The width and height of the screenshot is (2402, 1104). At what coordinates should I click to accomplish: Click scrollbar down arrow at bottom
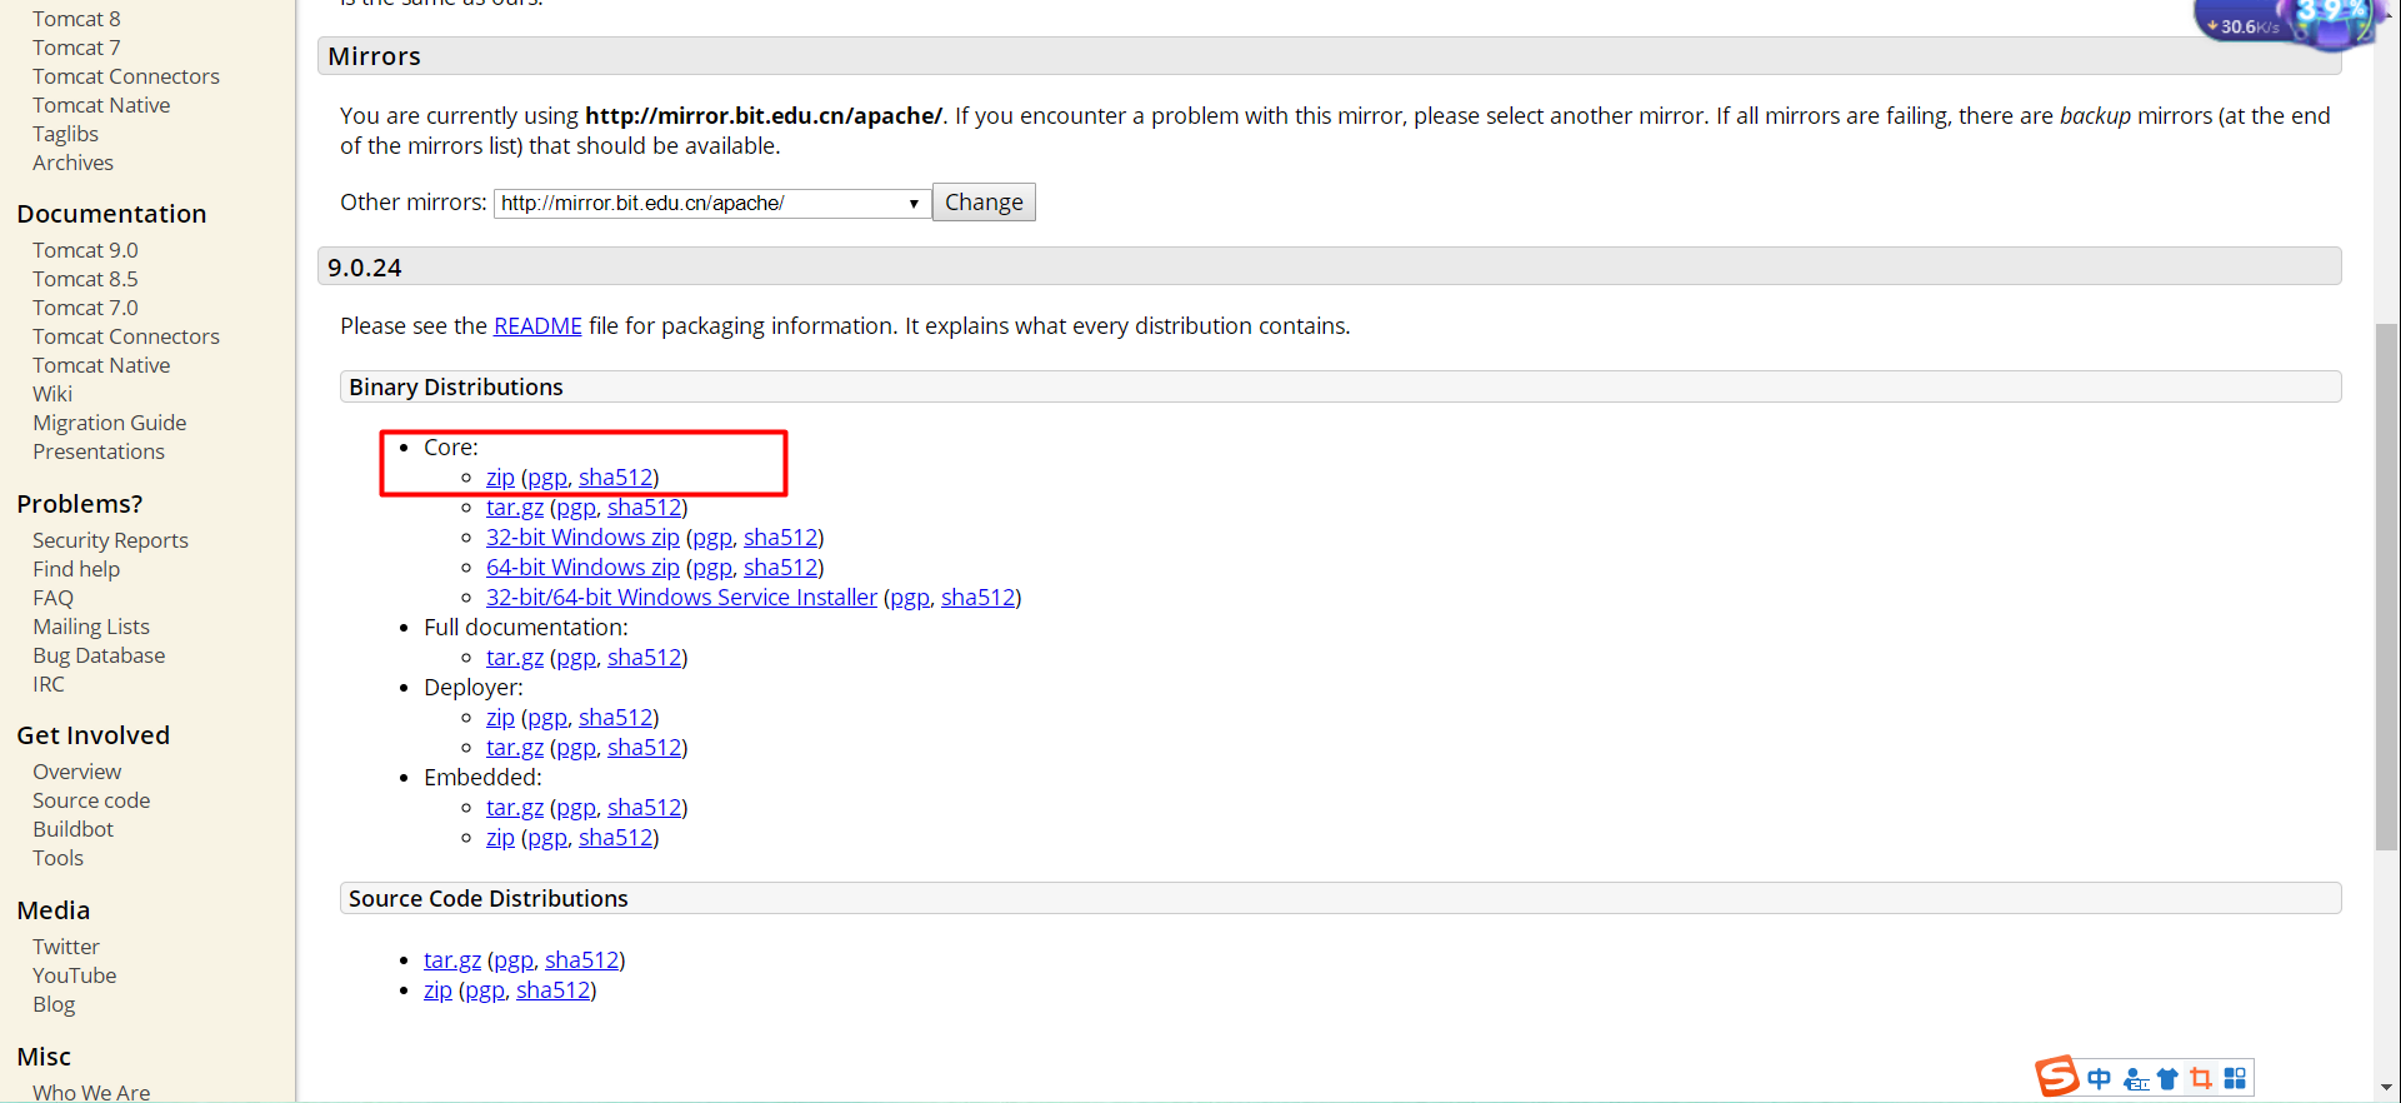[x=2387, y=1087]
